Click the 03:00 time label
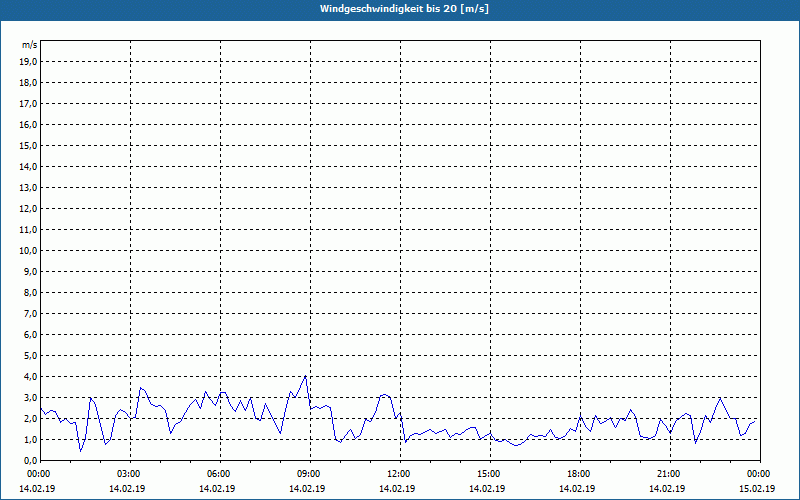 click(131, 474)
